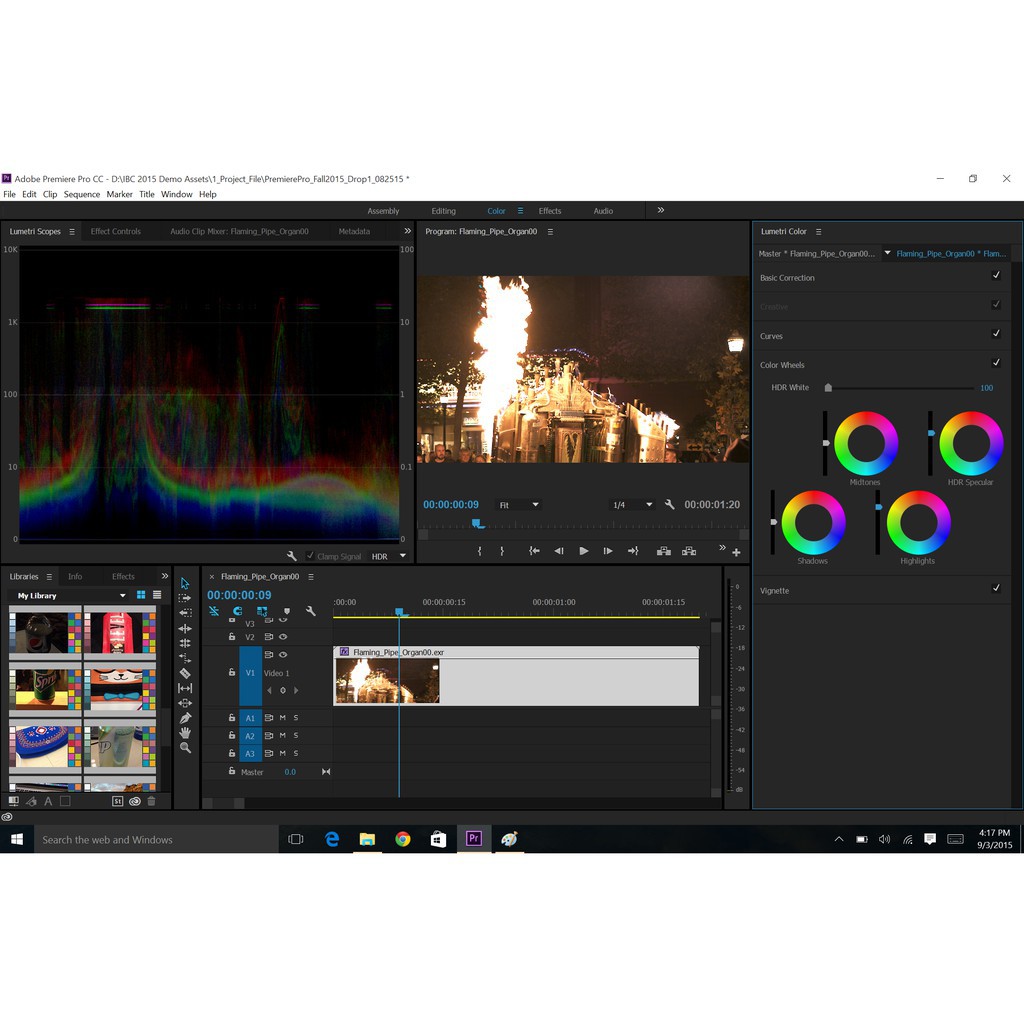Open the Sequence menu
This screenshot has width=1024, height=1024.
(x=82, y=194)
